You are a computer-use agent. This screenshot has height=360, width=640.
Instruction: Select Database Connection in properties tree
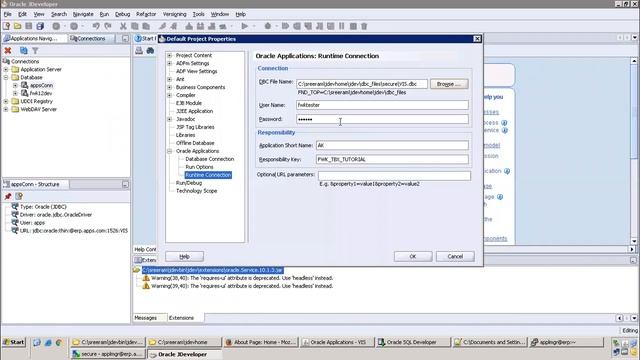(x=209, y=159)
